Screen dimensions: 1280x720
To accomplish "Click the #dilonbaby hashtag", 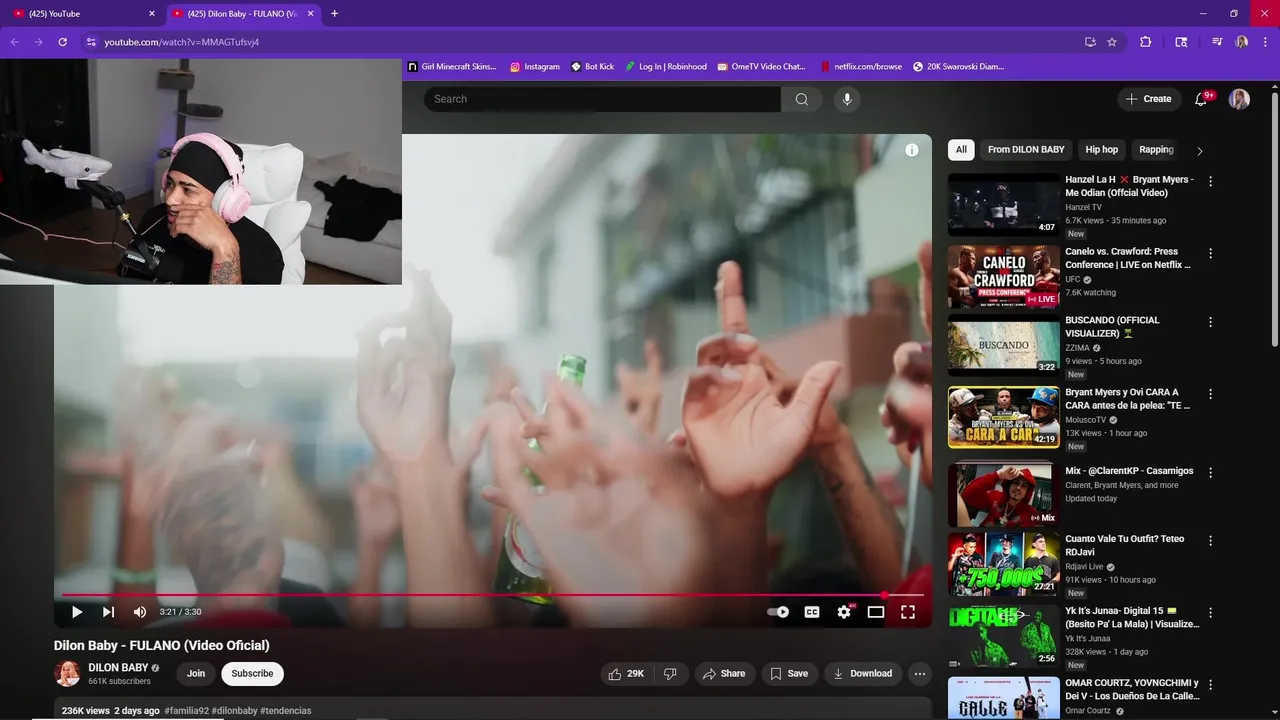I will click(234, 711).
